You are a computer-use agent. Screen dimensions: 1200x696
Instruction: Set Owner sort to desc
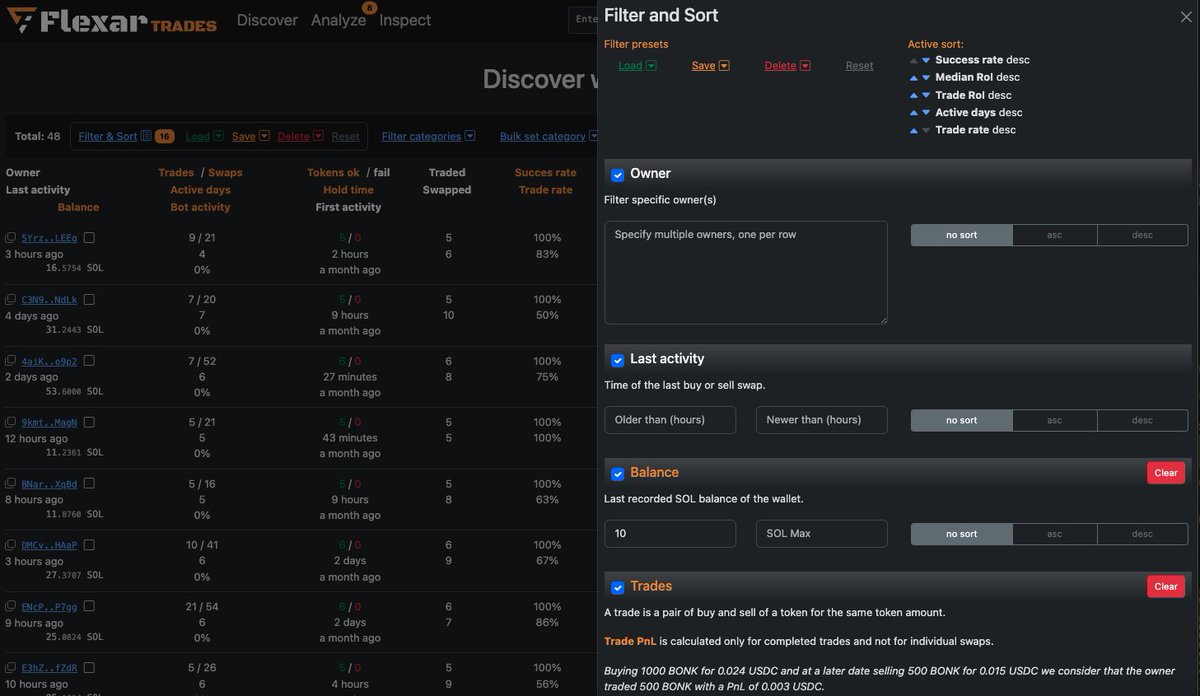click(1142, 235)
